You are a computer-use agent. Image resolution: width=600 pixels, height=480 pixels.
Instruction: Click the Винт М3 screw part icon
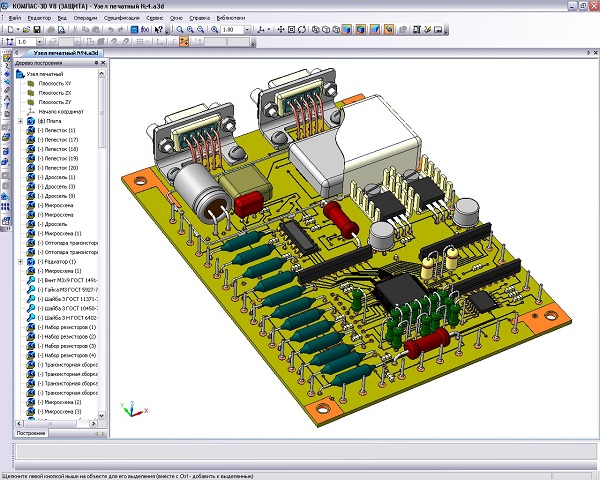pyautogui.click(x=32, y=279)
